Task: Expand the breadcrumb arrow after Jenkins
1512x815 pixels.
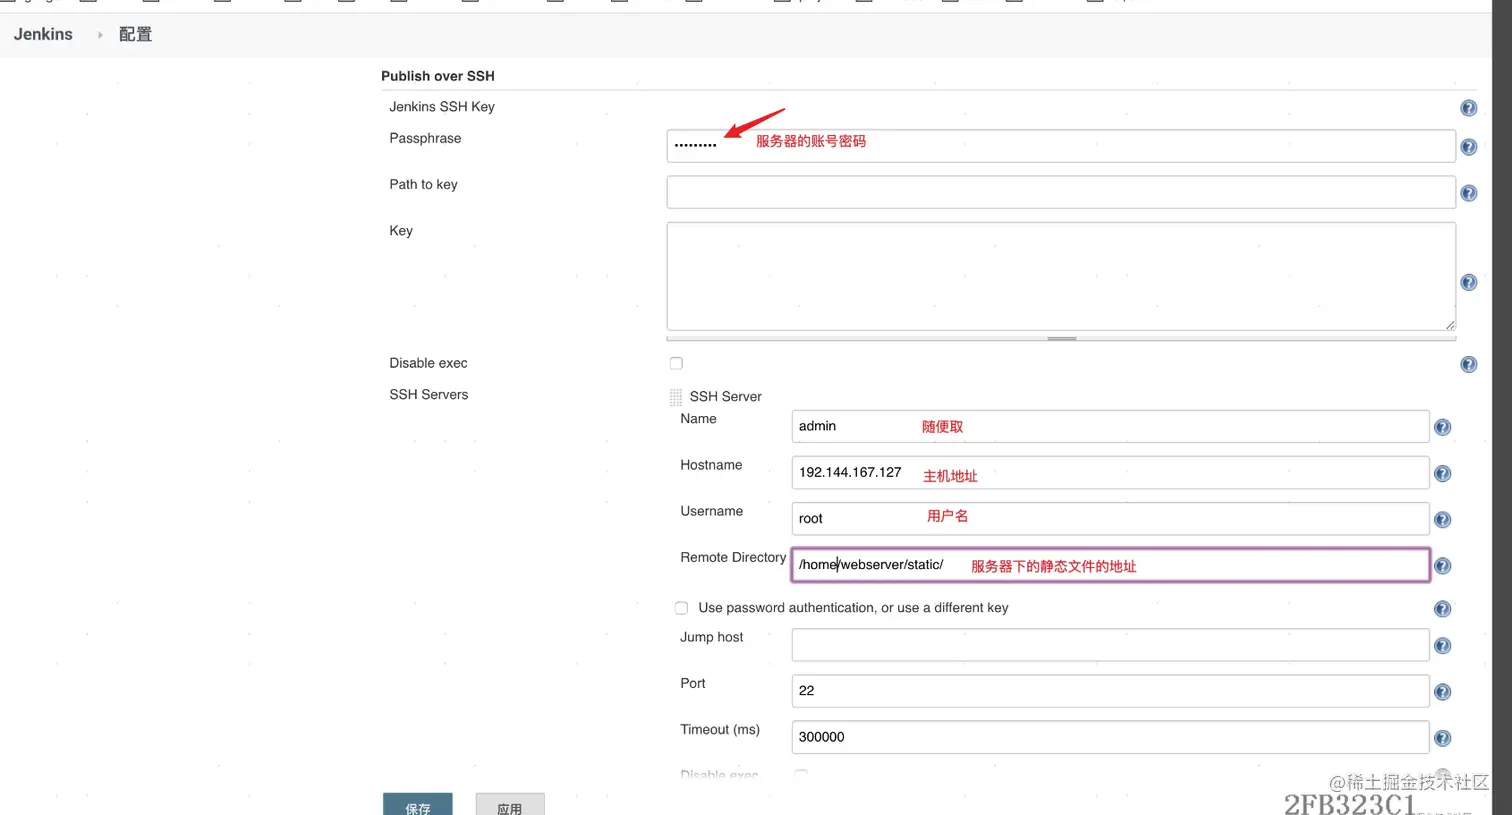Action: [x=100, y=35]
